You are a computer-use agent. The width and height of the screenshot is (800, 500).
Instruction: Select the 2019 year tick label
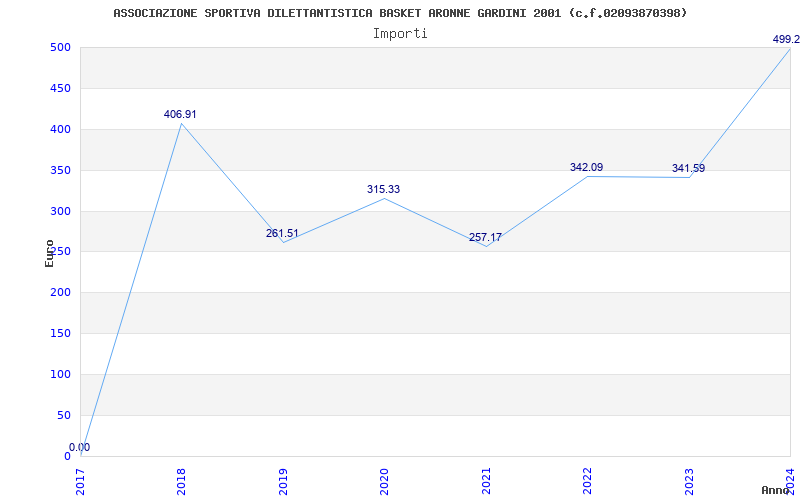283,480
